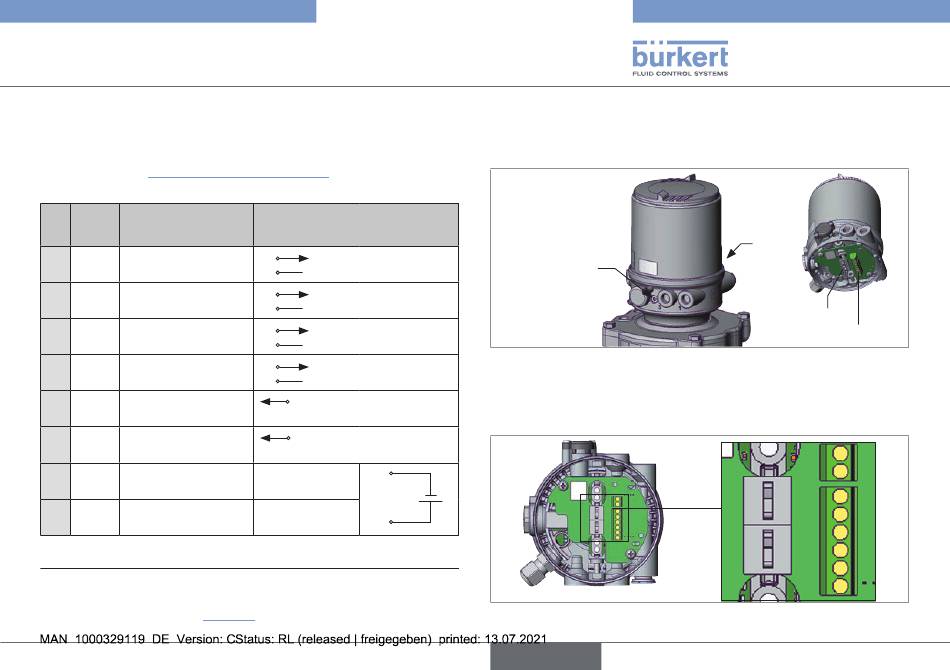Click the 'printed: 13.07.2021' footer text
This screenshot has height=670, width=950.
tap(493, 639)
